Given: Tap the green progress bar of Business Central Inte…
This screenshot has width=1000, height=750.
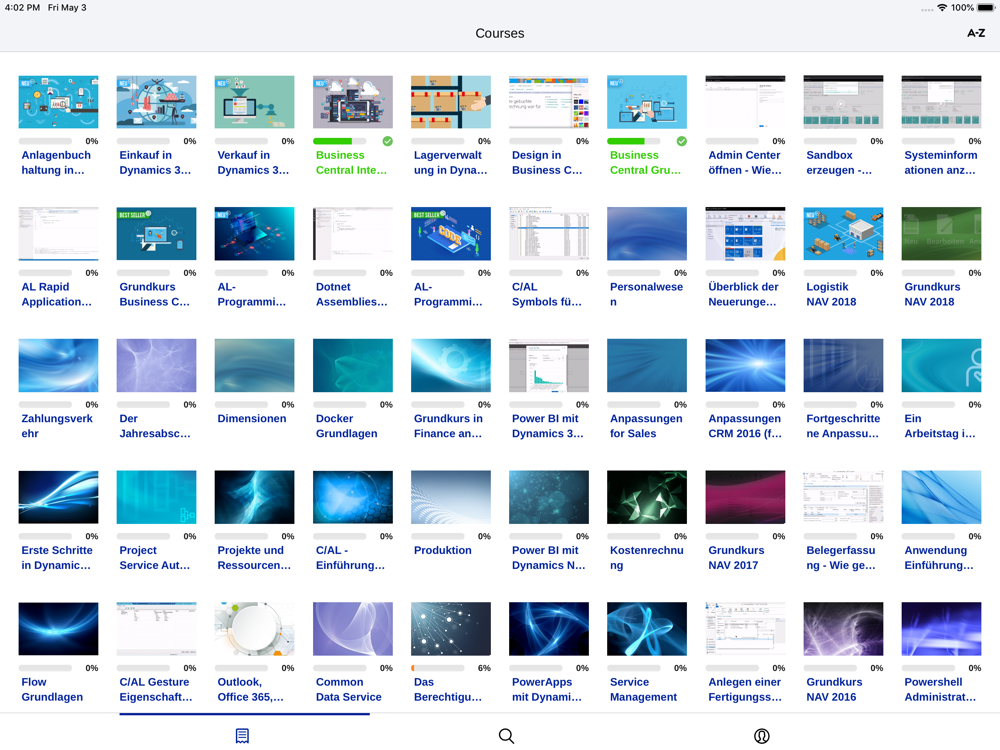Looking at the screenshot, I should (x=340, y=141).
